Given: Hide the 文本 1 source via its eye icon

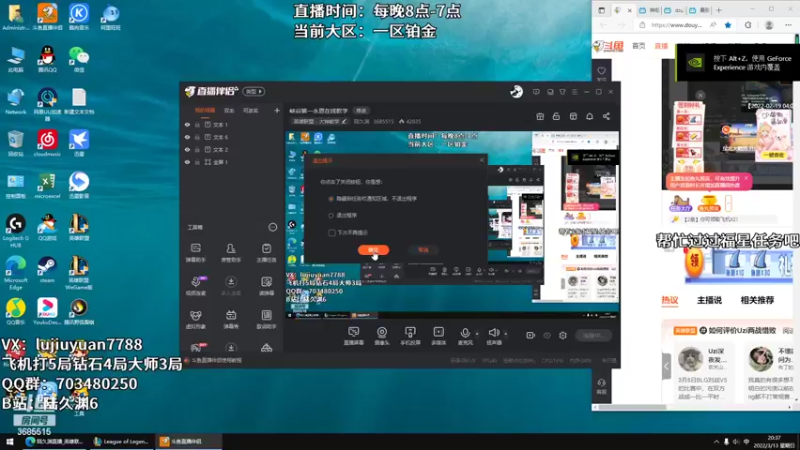Looking at the screenshot, I should [x=187, y=124].
